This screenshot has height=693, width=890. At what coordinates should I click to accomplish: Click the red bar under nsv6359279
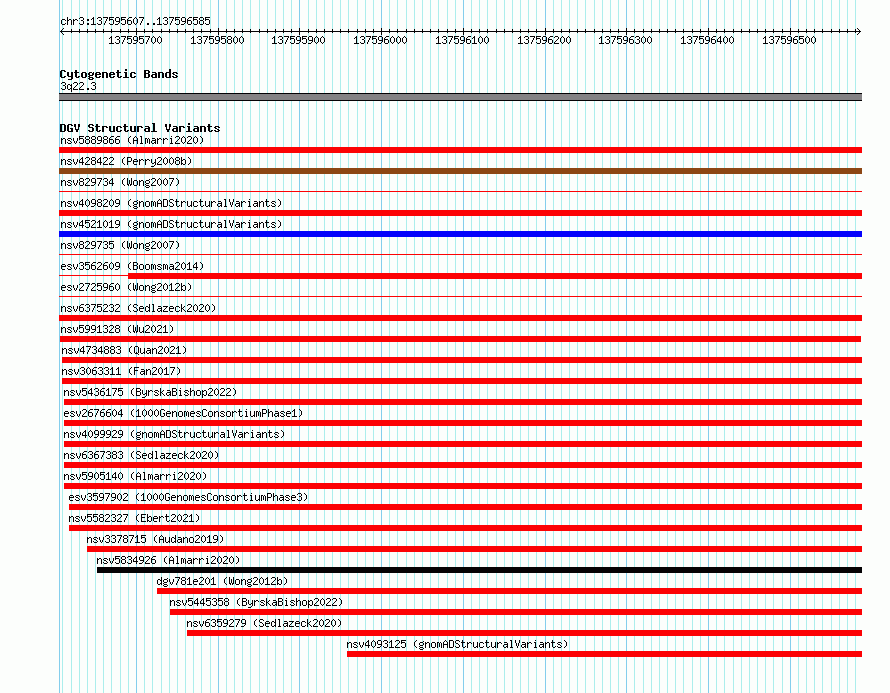pyautogui.click(x=524, y=633)
